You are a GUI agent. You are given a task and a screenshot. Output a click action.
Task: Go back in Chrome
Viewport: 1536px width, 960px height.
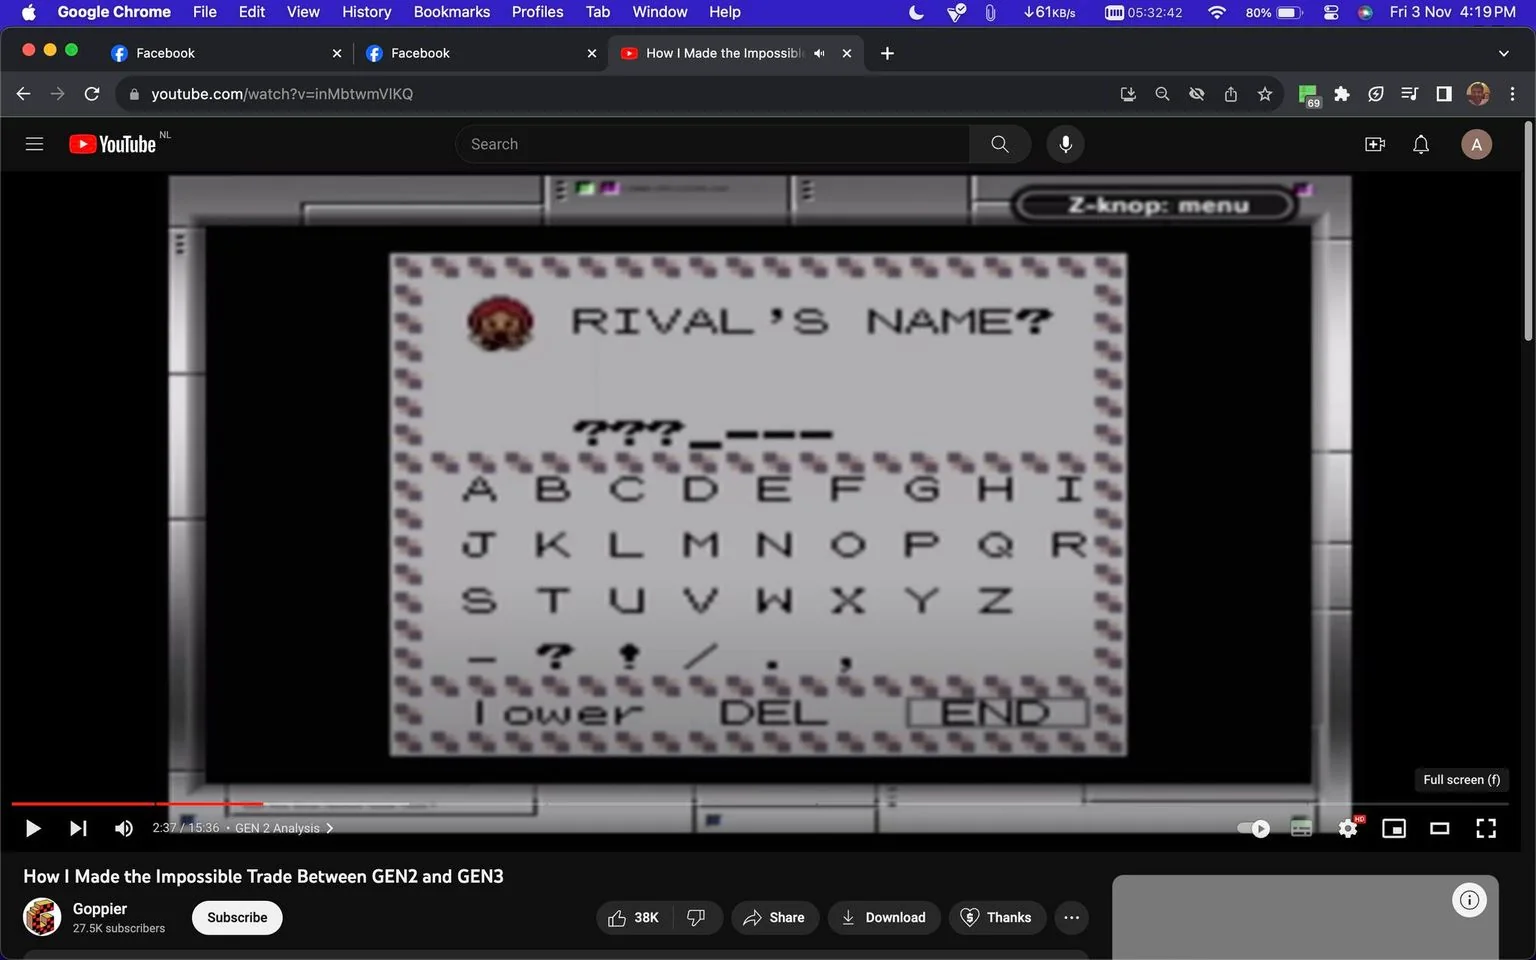tap(24, 94)
